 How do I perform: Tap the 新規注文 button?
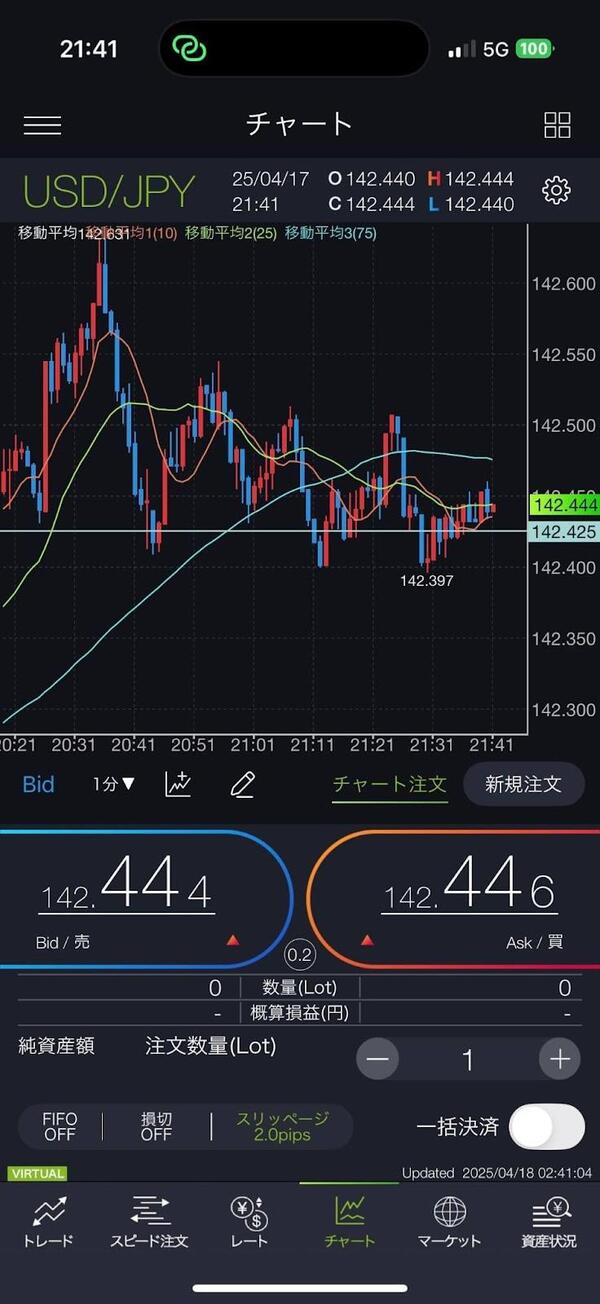pyautogui.click(x=523, y=784)
